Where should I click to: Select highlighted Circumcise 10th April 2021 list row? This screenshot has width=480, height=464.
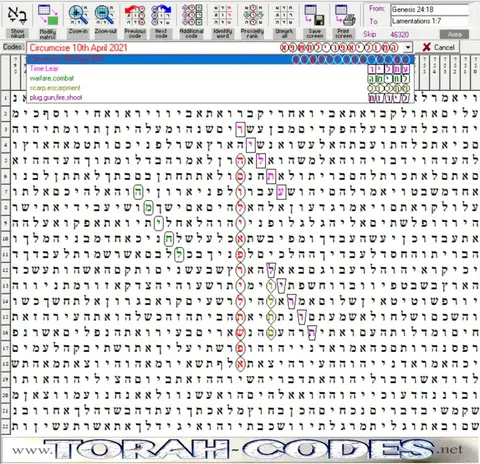(x=220, y=59)
